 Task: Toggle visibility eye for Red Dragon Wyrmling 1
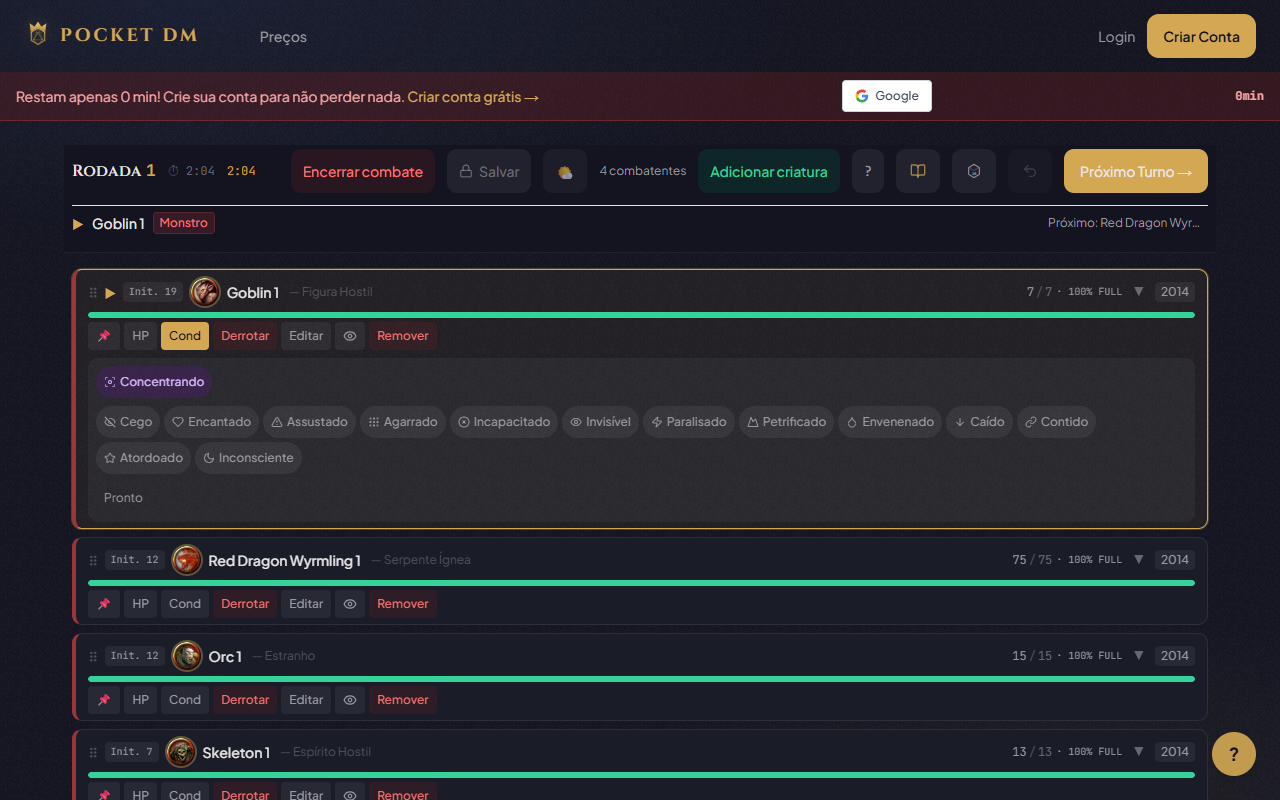click(x=350, y=604)
